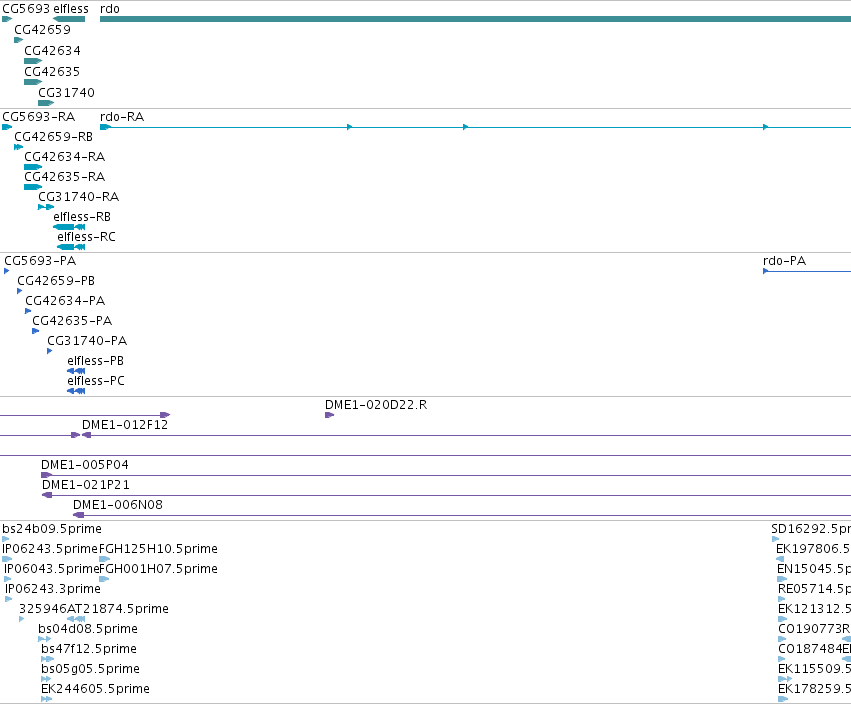Select the EN15045 EST label
The width and height of the screenshot is (851, 704).
point(814,569)
